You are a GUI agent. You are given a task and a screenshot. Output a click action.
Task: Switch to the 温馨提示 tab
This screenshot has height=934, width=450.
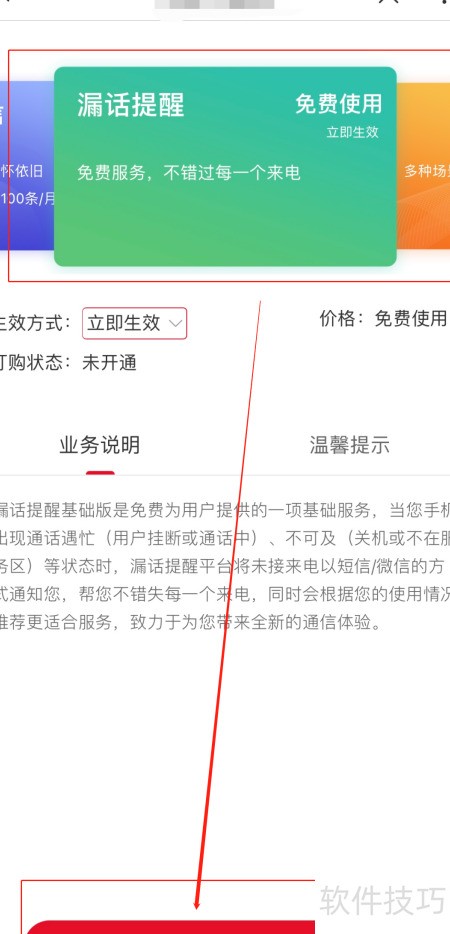pyautogui.click(x=350, y=445)
